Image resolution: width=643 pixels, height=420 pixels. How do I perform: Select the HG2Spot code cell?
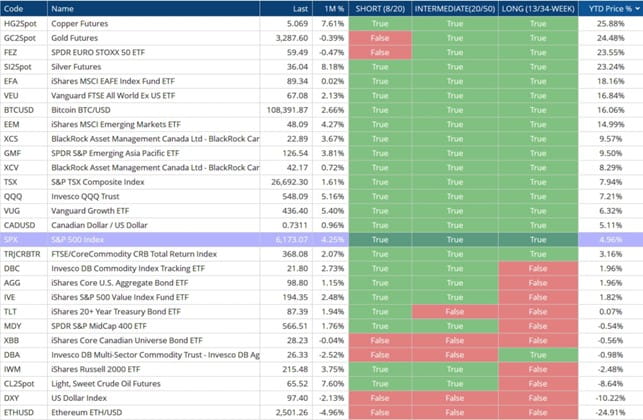coord(24,23)
